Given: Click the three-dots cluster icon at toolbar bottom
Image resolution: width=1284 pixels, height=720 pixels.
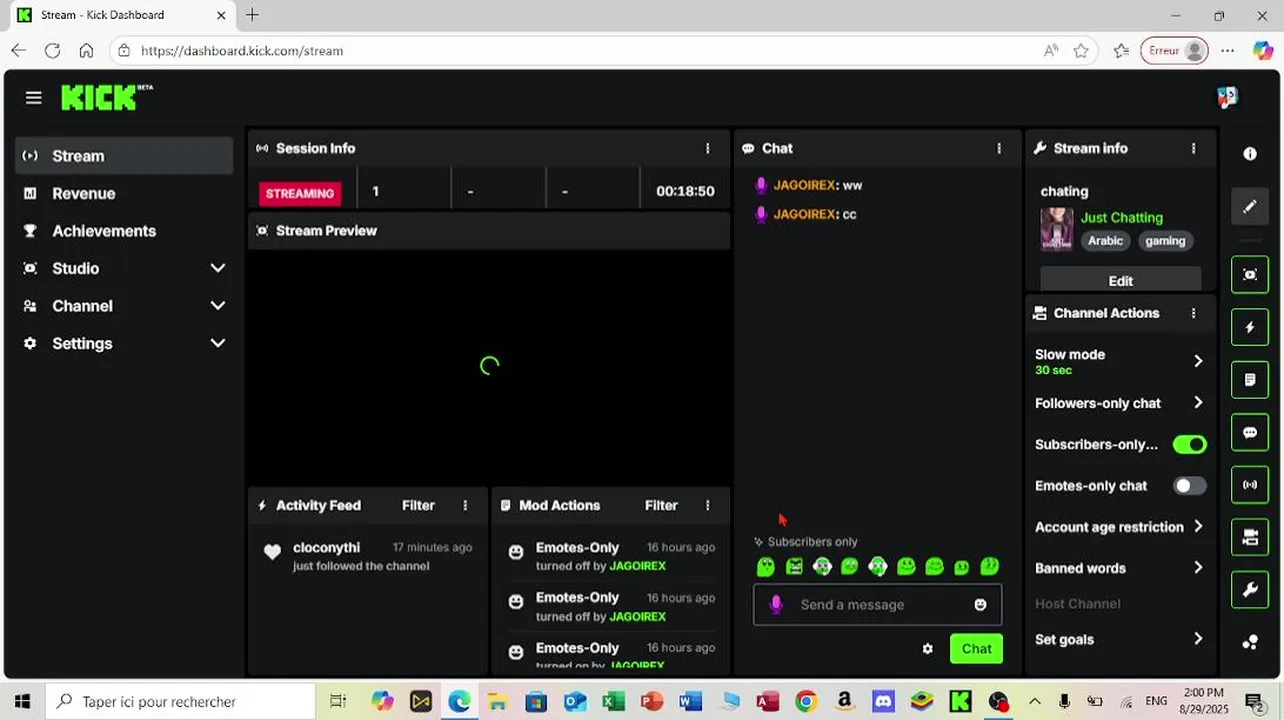Looking at the screenshot, I should [1250, 643].
